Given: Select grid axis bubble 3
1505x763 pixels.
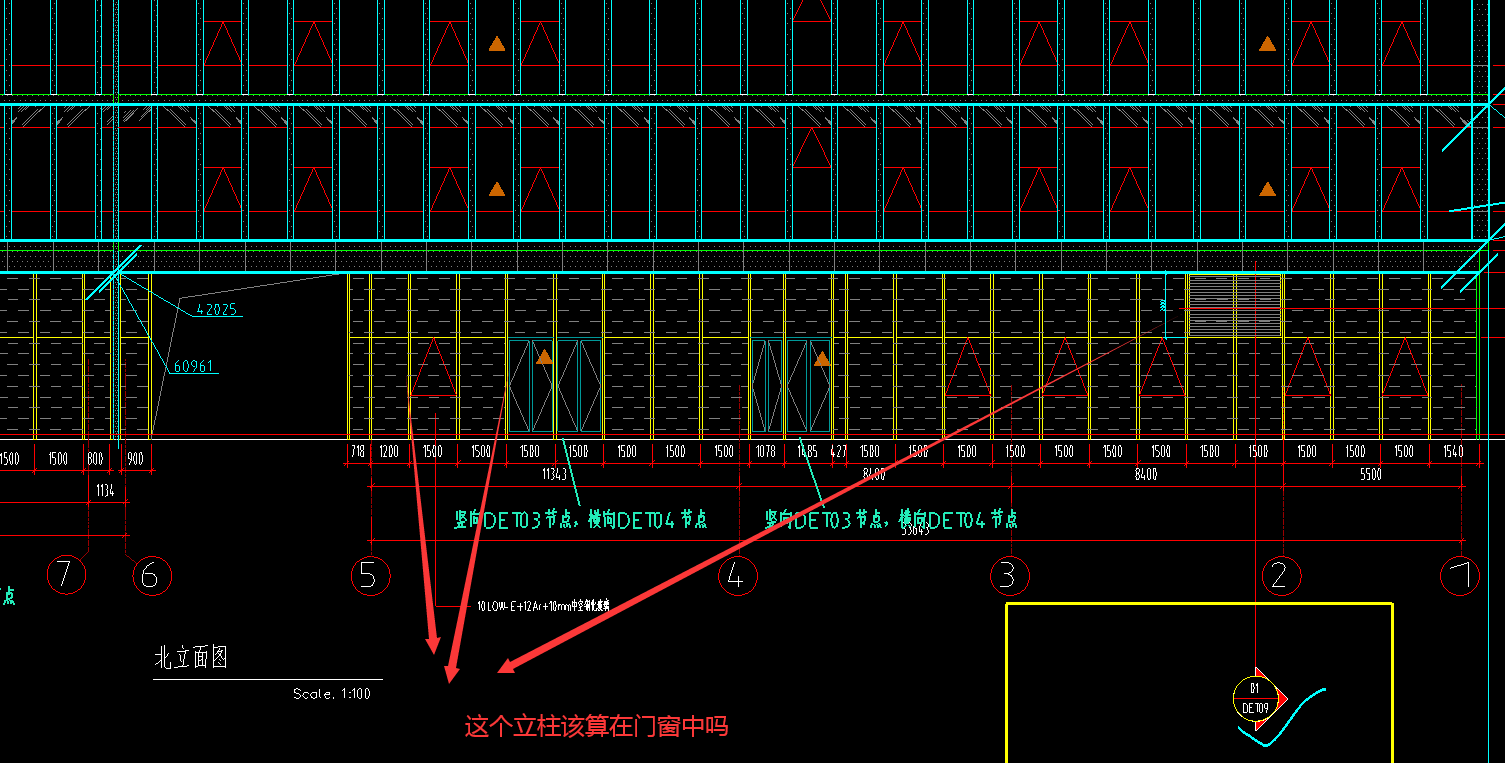Looking at the screenshot, I should (x=1009, y=576).
